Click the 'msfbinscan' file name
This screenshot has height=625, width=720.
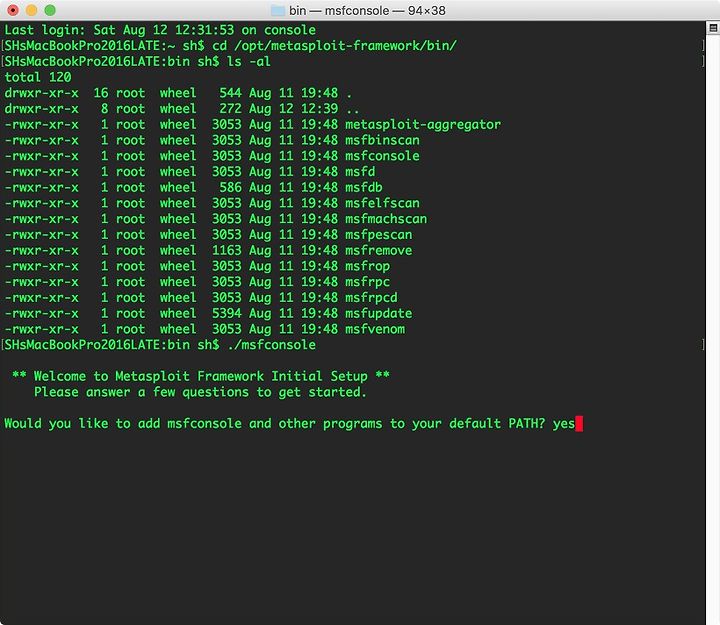pyautogui.click(x=382, y=140)
